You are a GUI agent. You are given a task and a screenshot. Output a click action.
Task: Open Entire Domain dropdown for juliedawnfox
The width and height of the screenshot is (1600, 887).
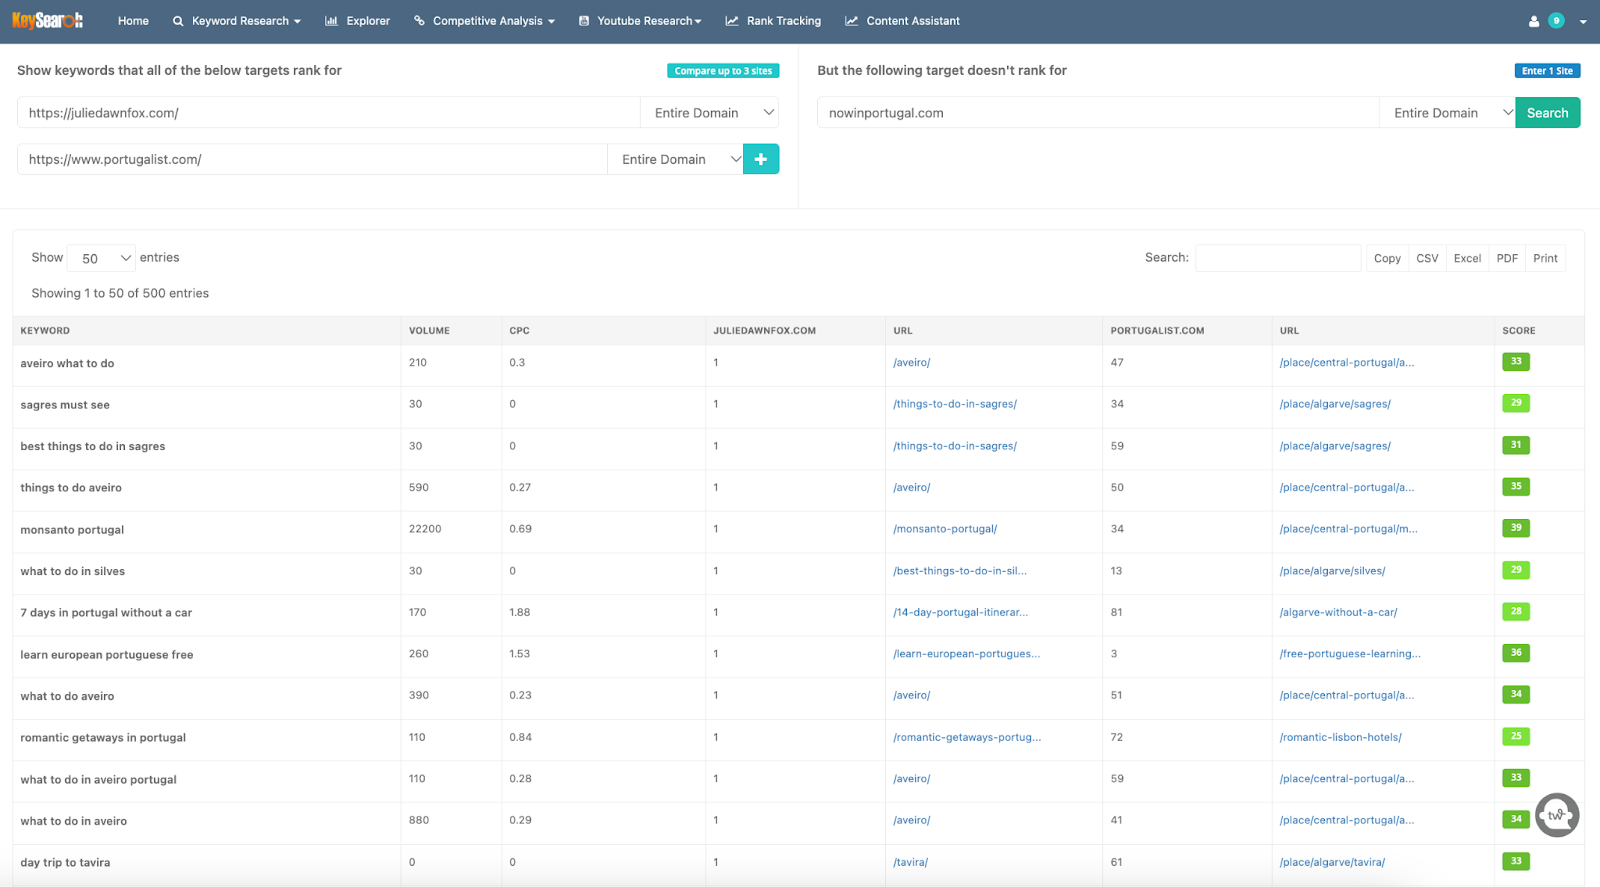pos(709,113)
